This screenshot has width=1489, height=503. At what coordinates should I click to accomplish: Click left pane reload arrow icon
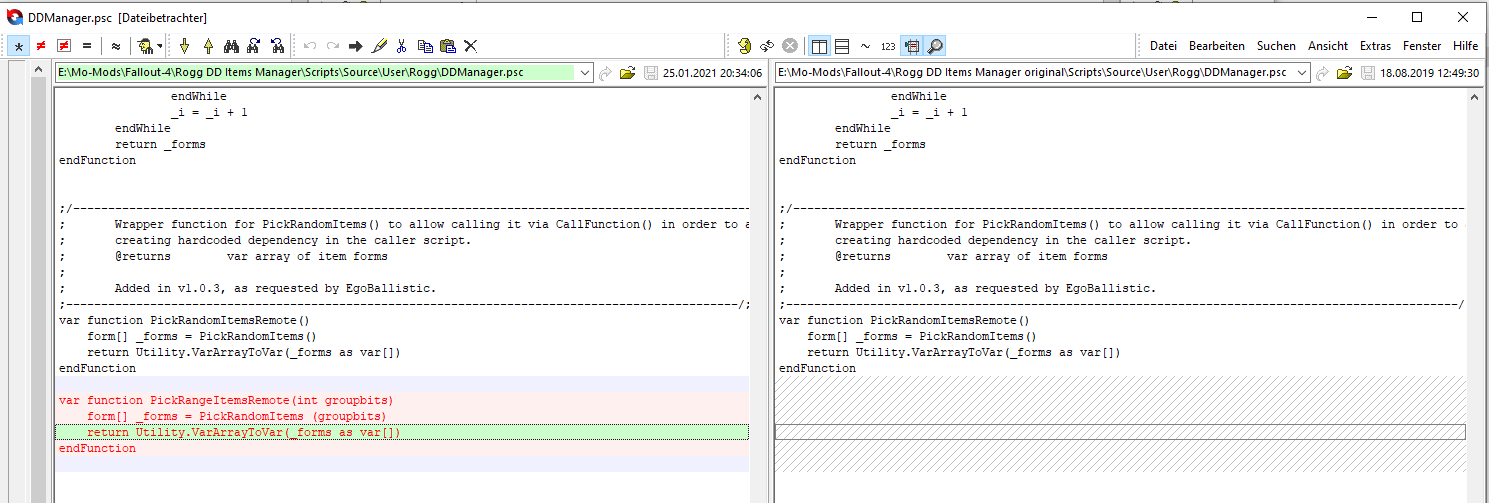point(606,73)
